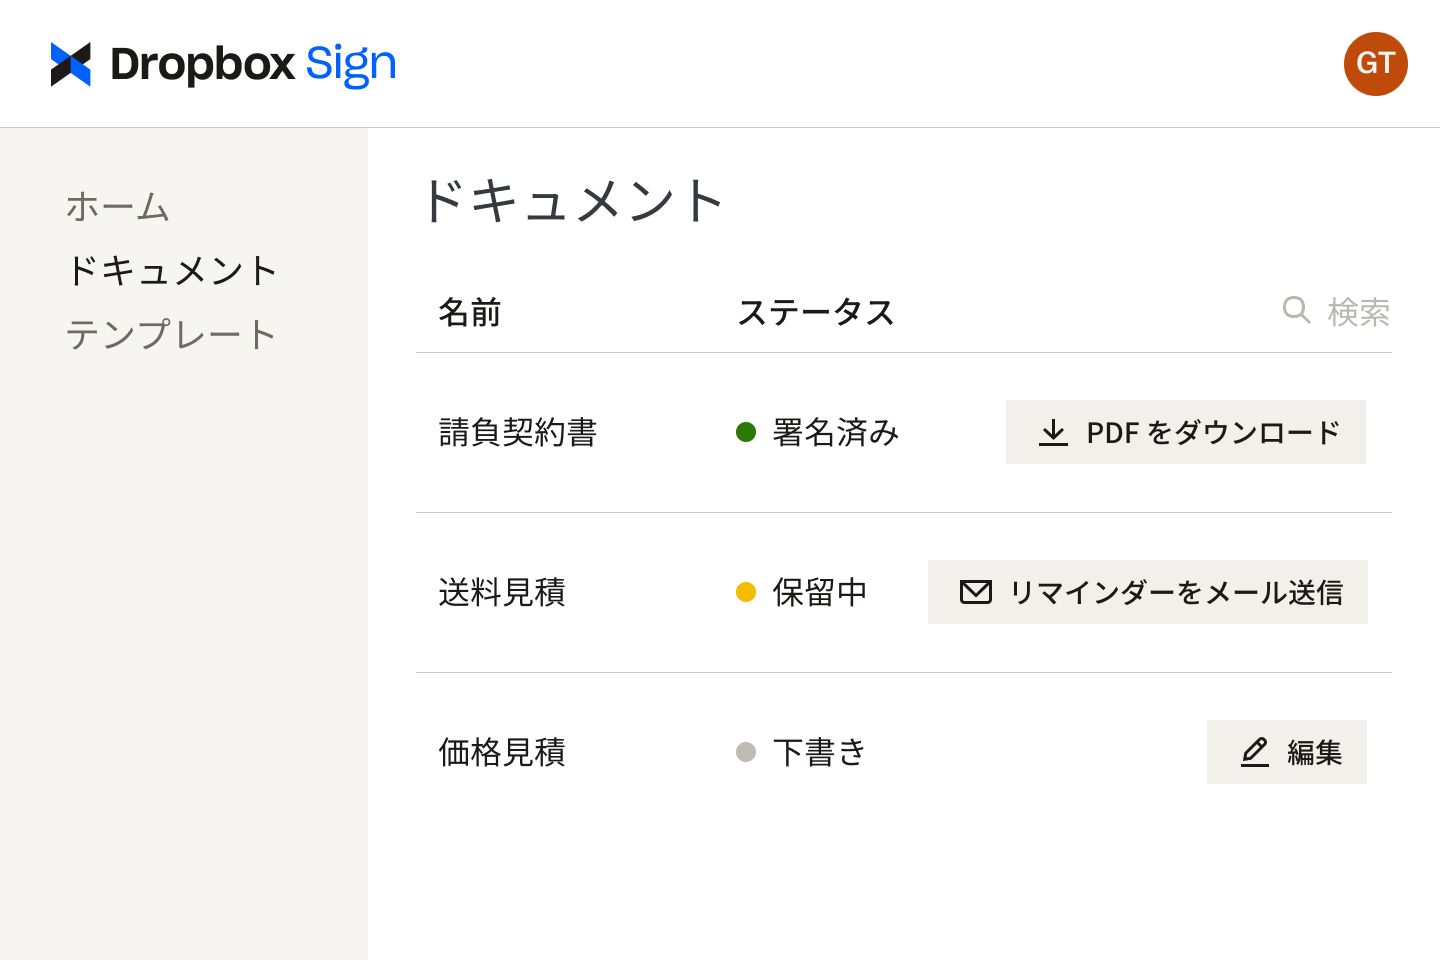Open the 請負契約書 document name
This screenshot has height=960, width=1440.
[x=517, y=432]
